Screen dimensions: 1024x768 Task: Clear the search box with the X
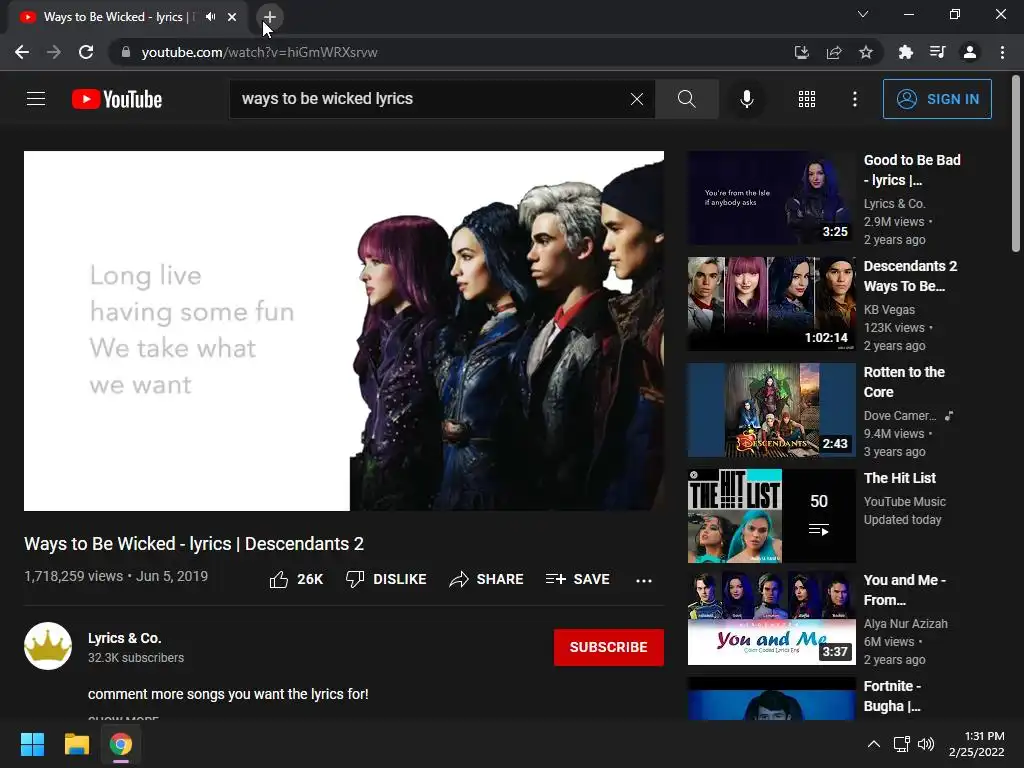pyautogui.click(x=637, y=99)
